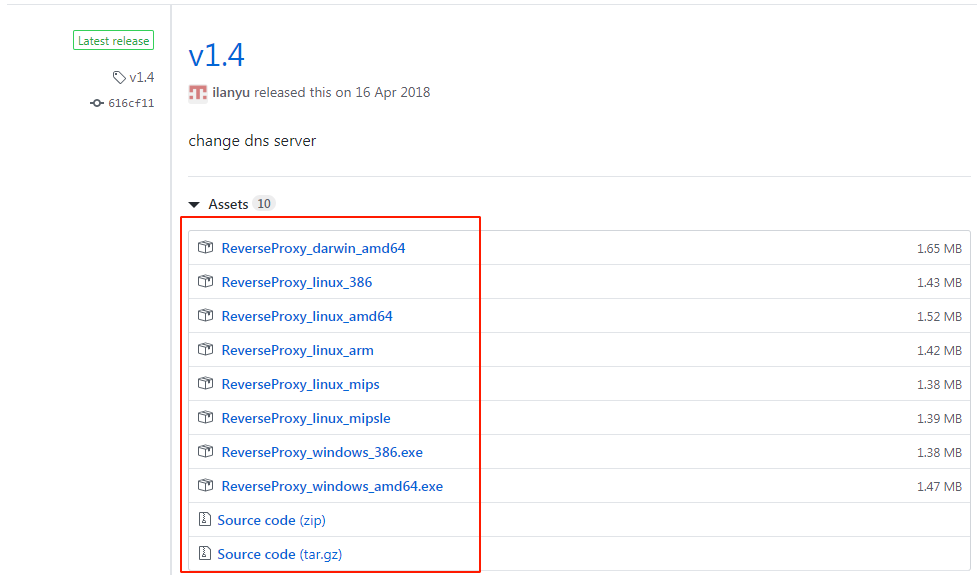Viewport: 977px width, 575px height.
Task: Download ReverseProxy_windows_amd64.exe
Action: pyautogui.click(x=332, y=486)
